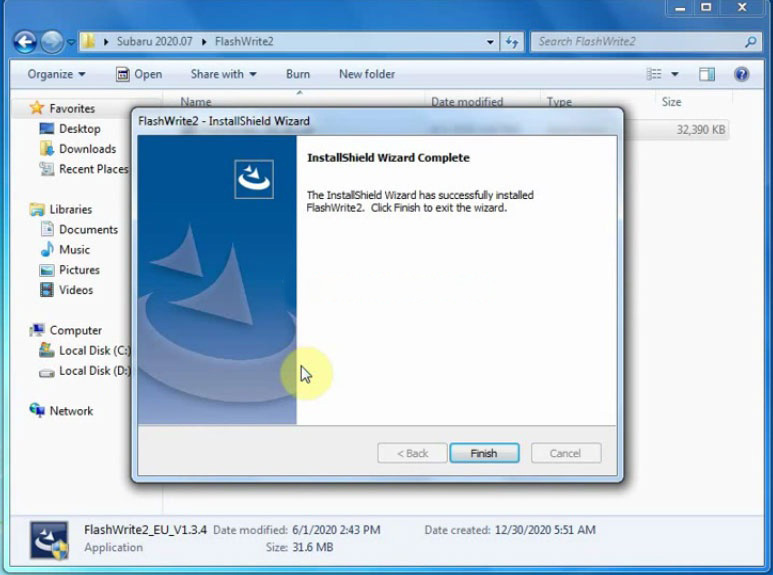The width and height of the screenshot is (773, 575).
Task: Click the Finish button in the wizard
Action: (484, 453)
